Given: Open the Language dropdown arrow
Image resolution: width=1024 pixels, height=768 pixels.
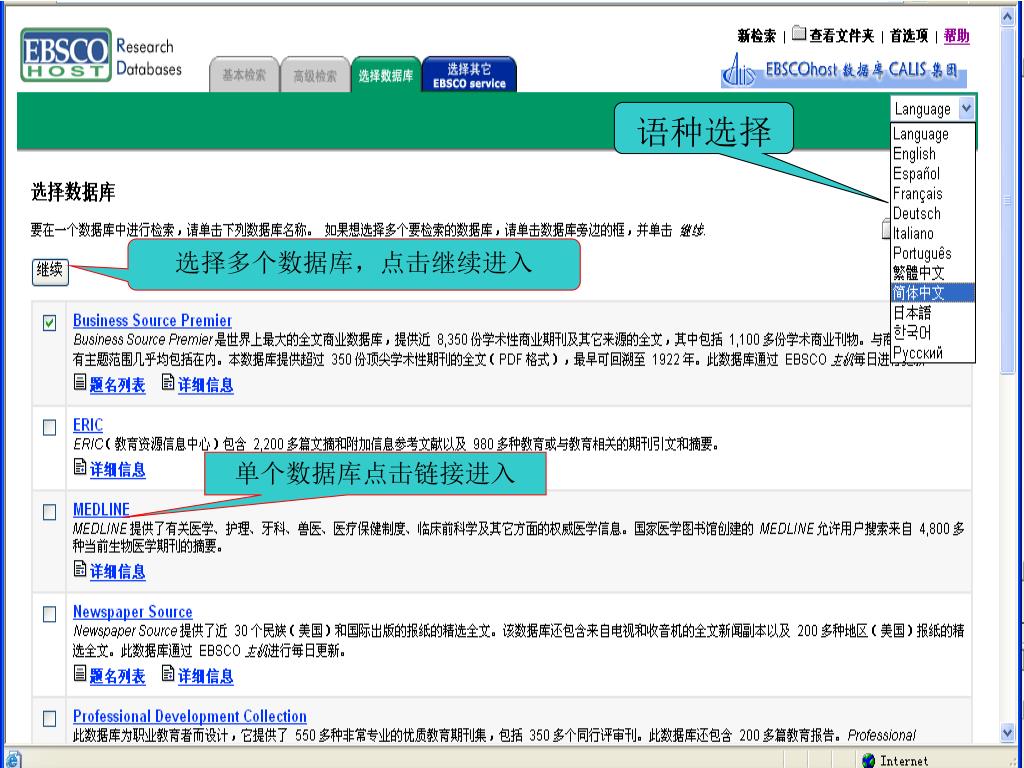Looking at the screenshot, I should (967, 108).
